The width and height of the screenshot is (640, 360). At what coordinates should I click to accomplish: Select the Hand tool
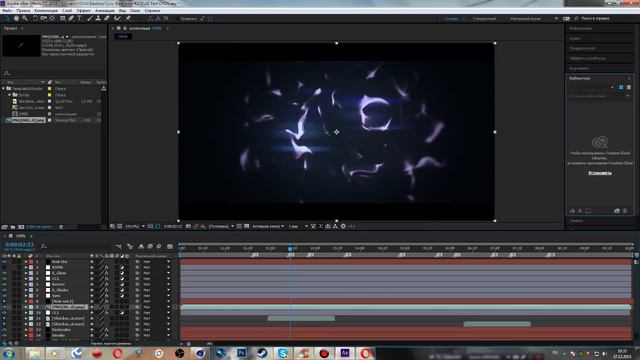click(16, 18)
